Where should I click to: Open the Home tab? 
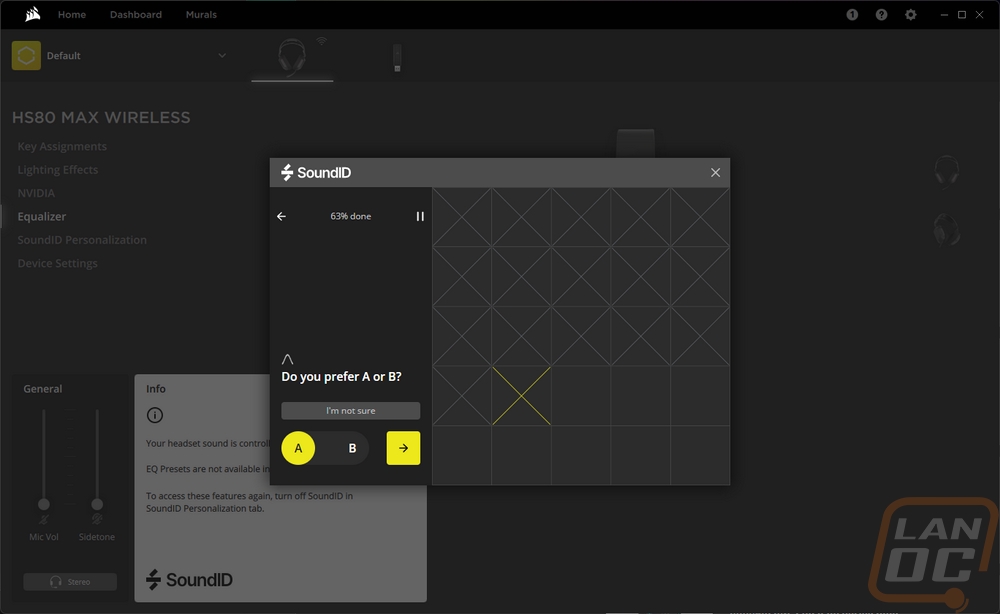tap(72, 14)
